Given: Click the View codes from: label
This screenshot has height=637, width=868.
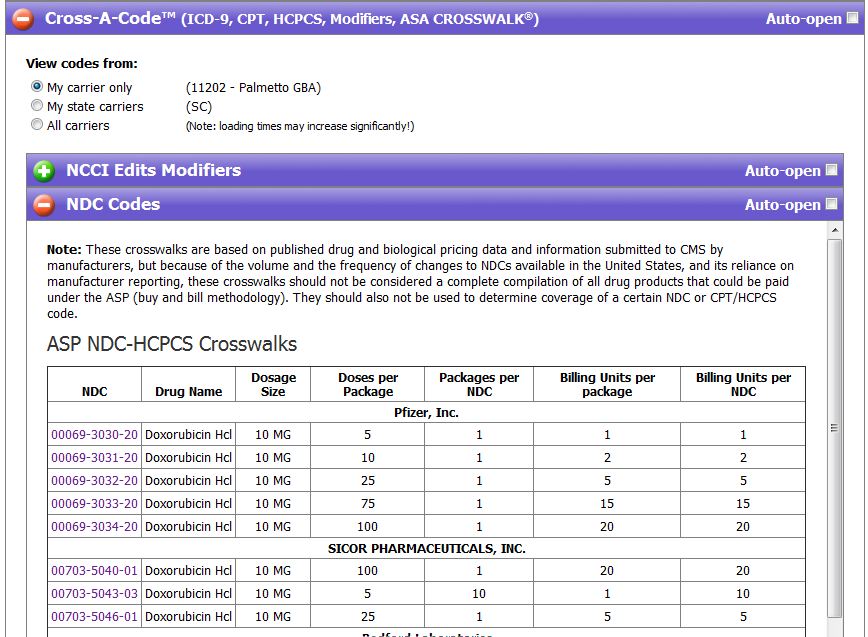Looking at the screenshot, I should 82,63.
